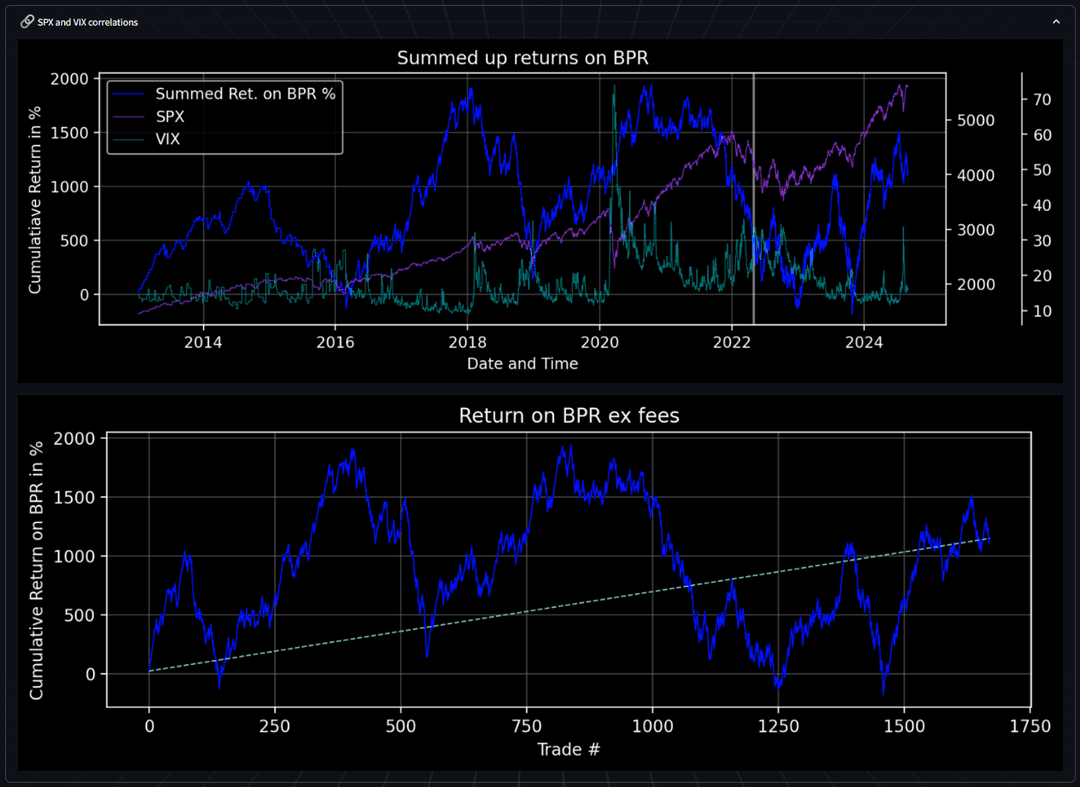Click the SPX legend entry
The image size is (1080, 787).
point(170,116)
